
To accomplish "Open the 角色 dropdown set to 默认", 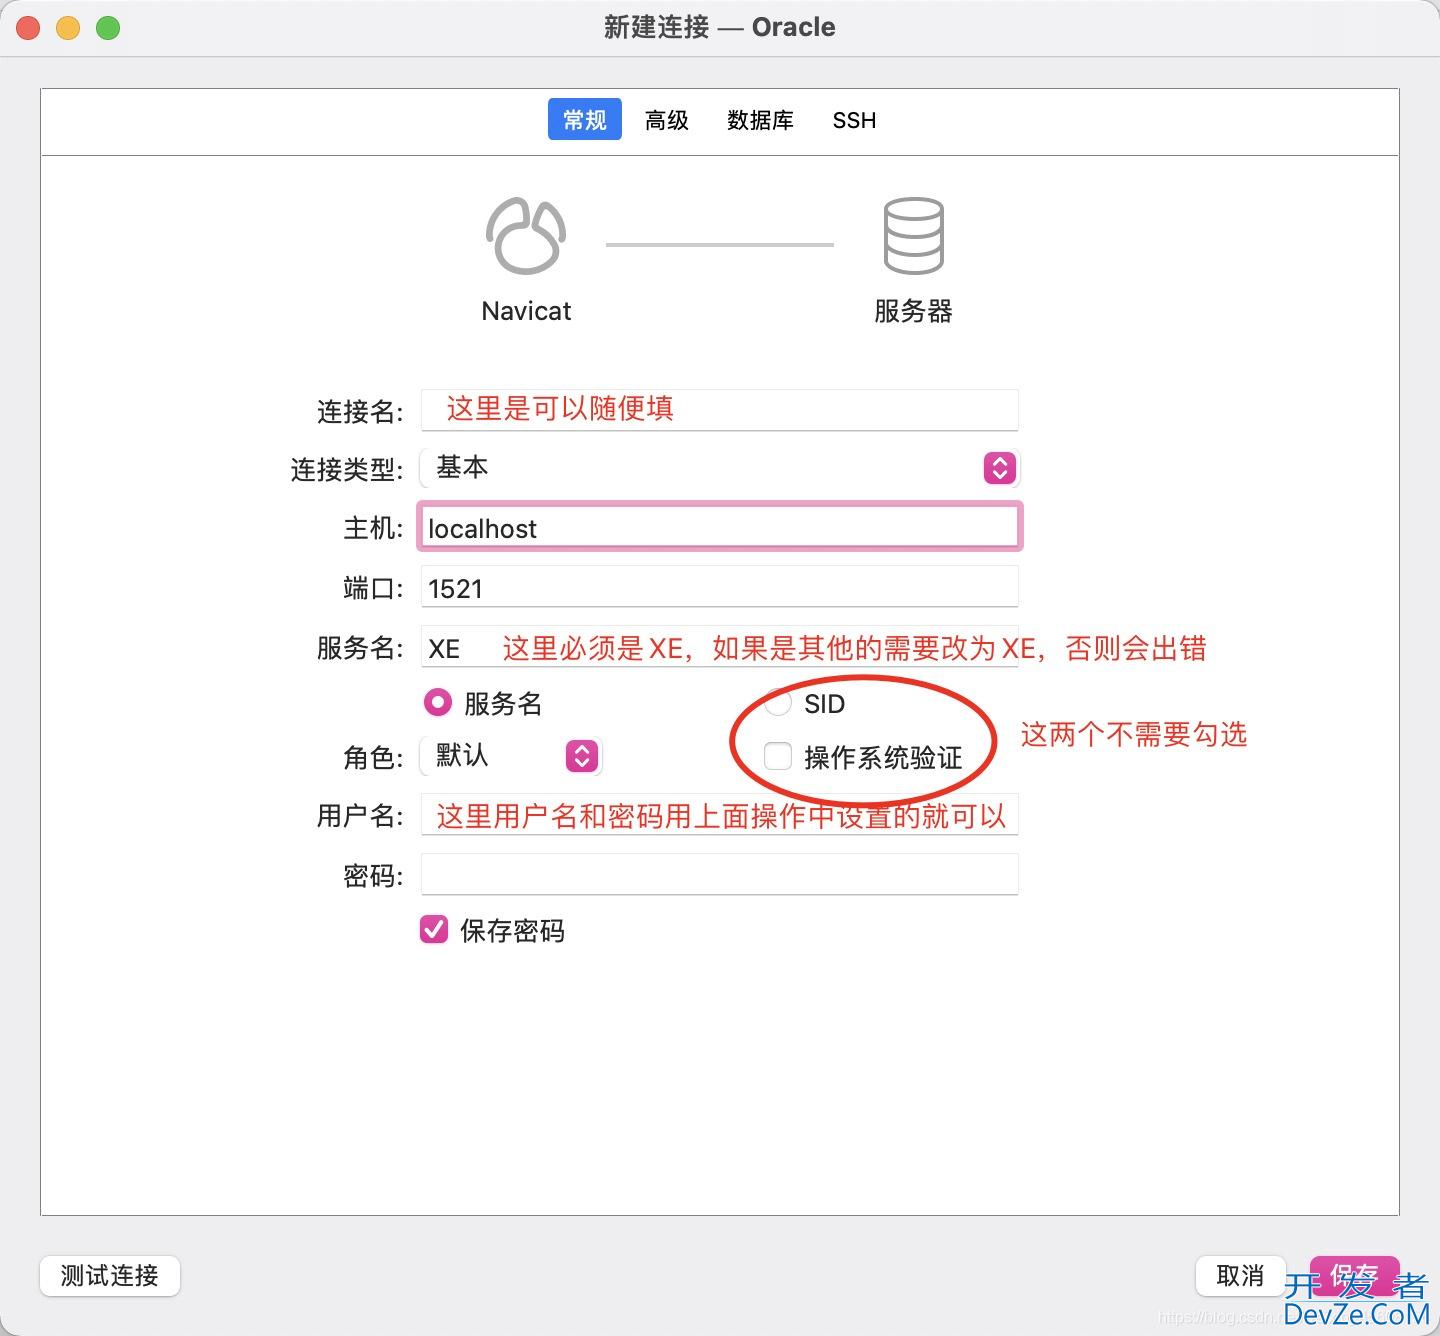I will tap(511, 755).
